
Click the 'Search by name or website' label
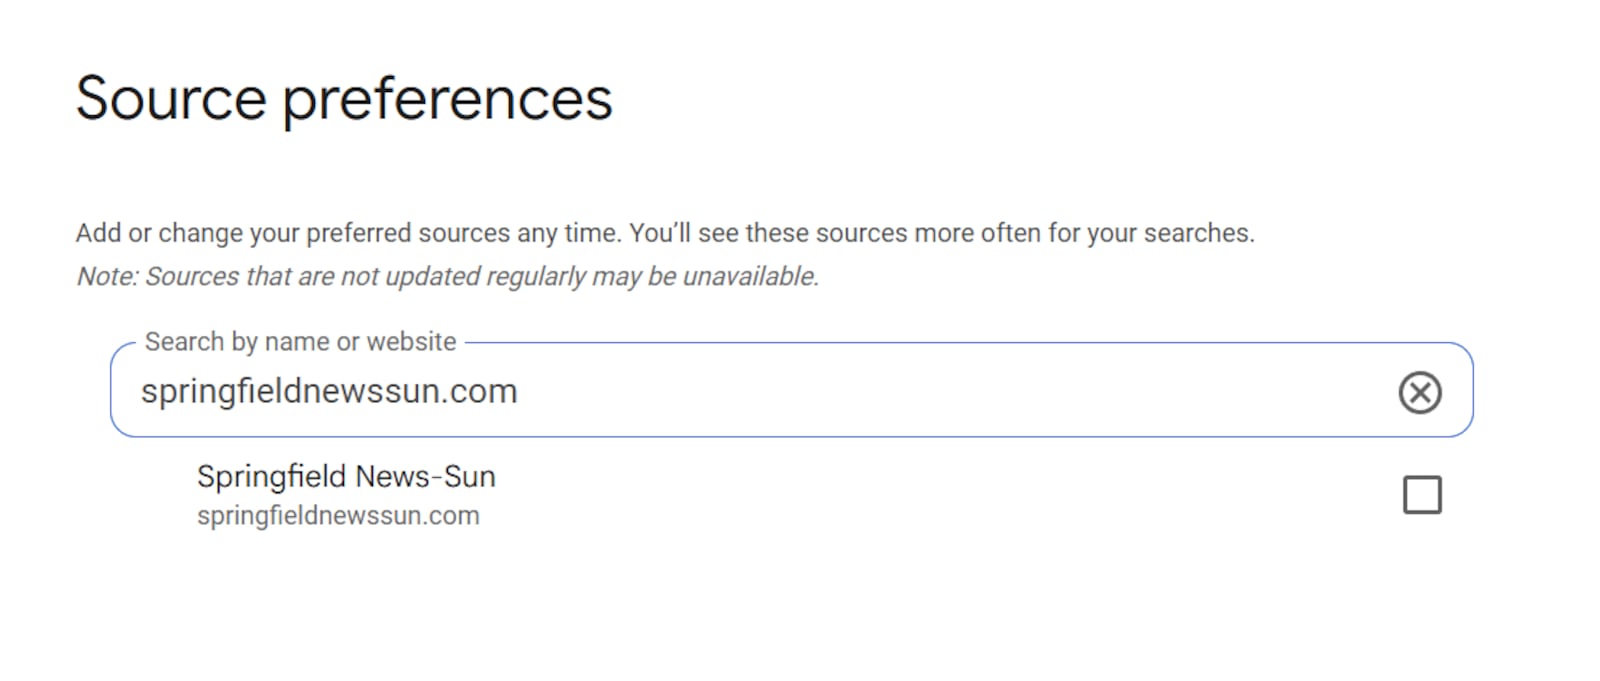pyautogui.click(x=300, y=342)
